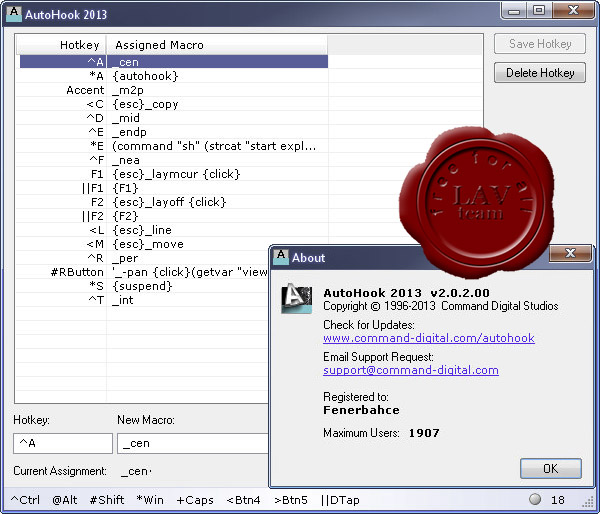
Task: Select the ^R _per row
Action: [x=144, y=258]
